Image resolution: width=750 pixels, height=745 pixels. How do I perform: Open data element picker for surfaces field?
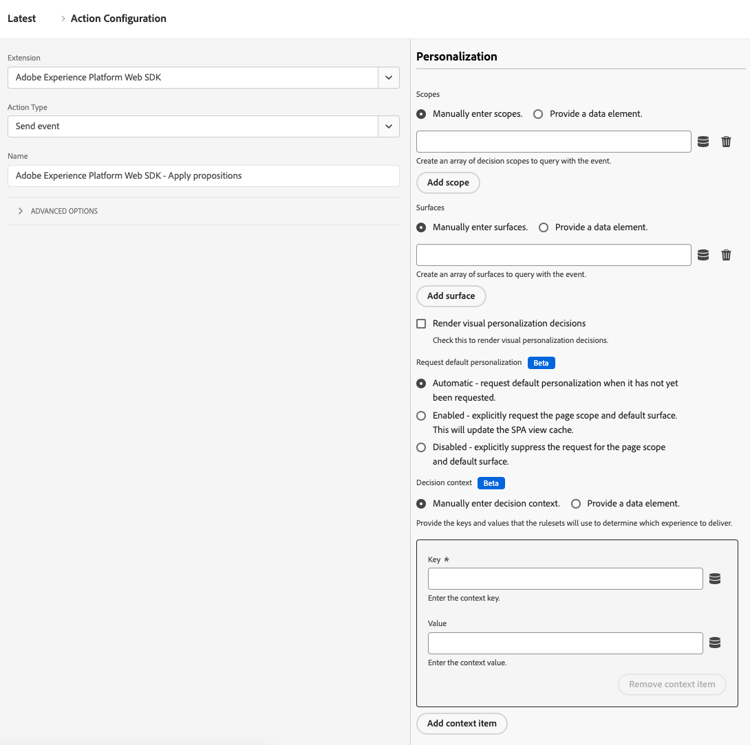[x=703, y=255]
